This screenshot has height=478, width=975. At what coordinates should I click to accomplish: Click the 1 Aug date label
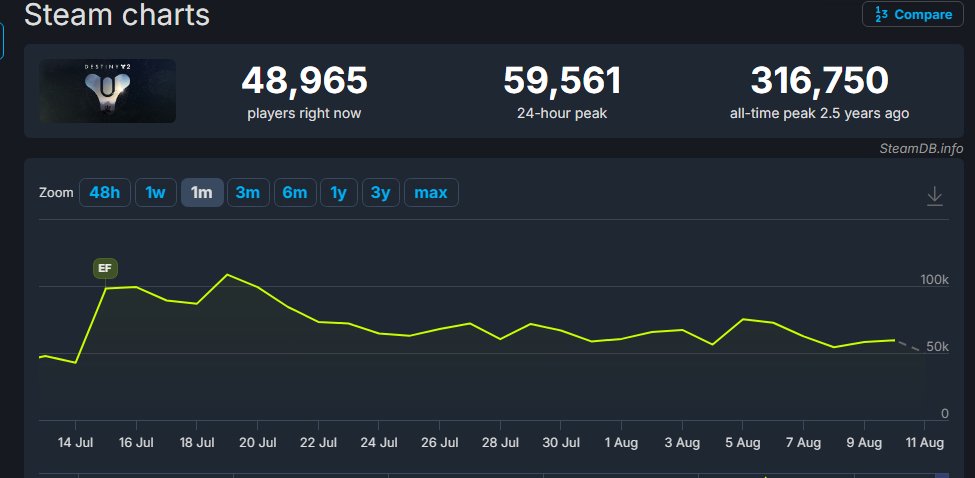click(x=621, y=443)
